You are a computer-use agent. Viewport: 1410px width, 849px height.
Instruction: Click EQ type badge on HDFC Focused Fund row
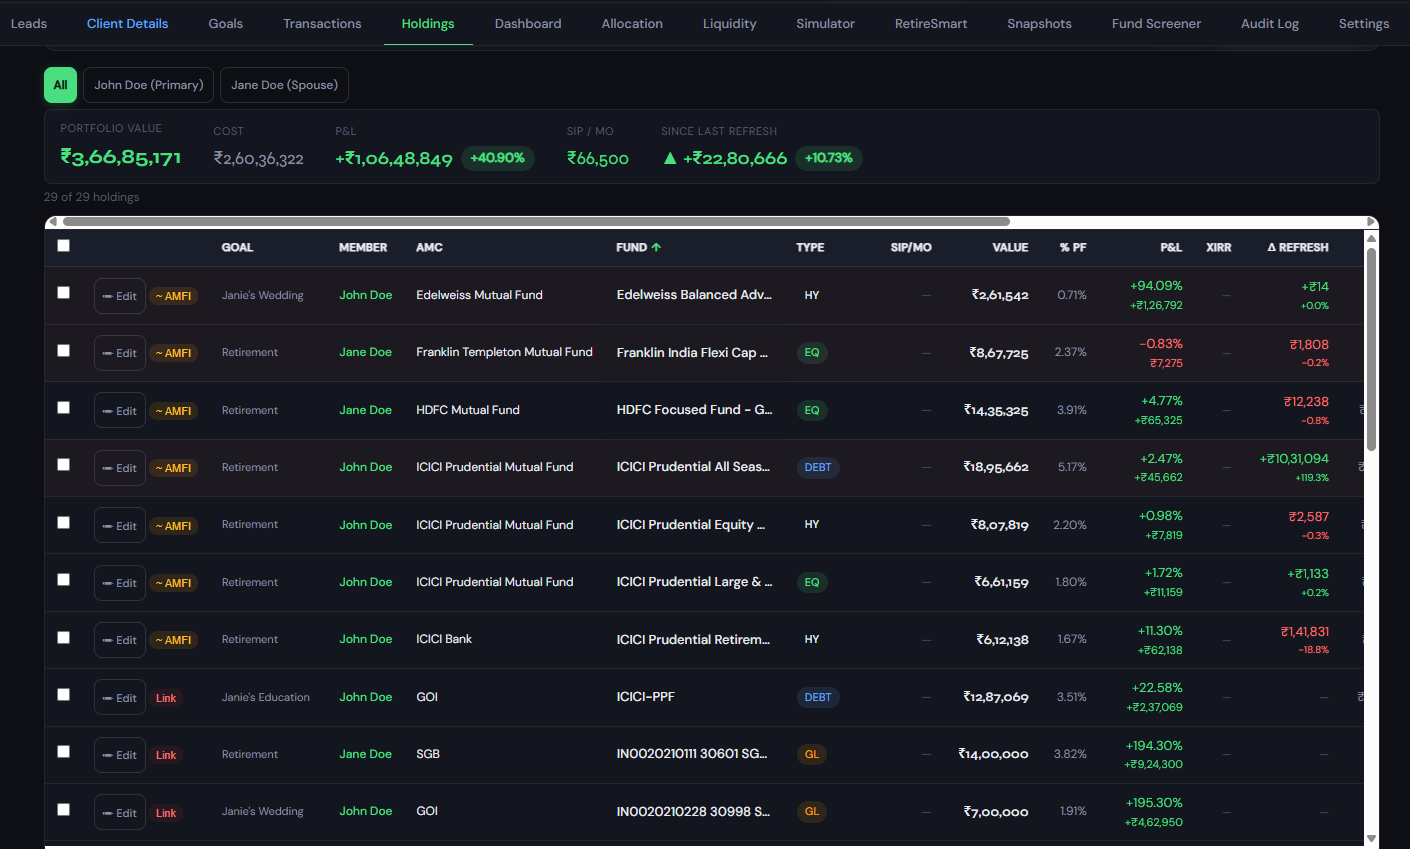click(812, 410)
